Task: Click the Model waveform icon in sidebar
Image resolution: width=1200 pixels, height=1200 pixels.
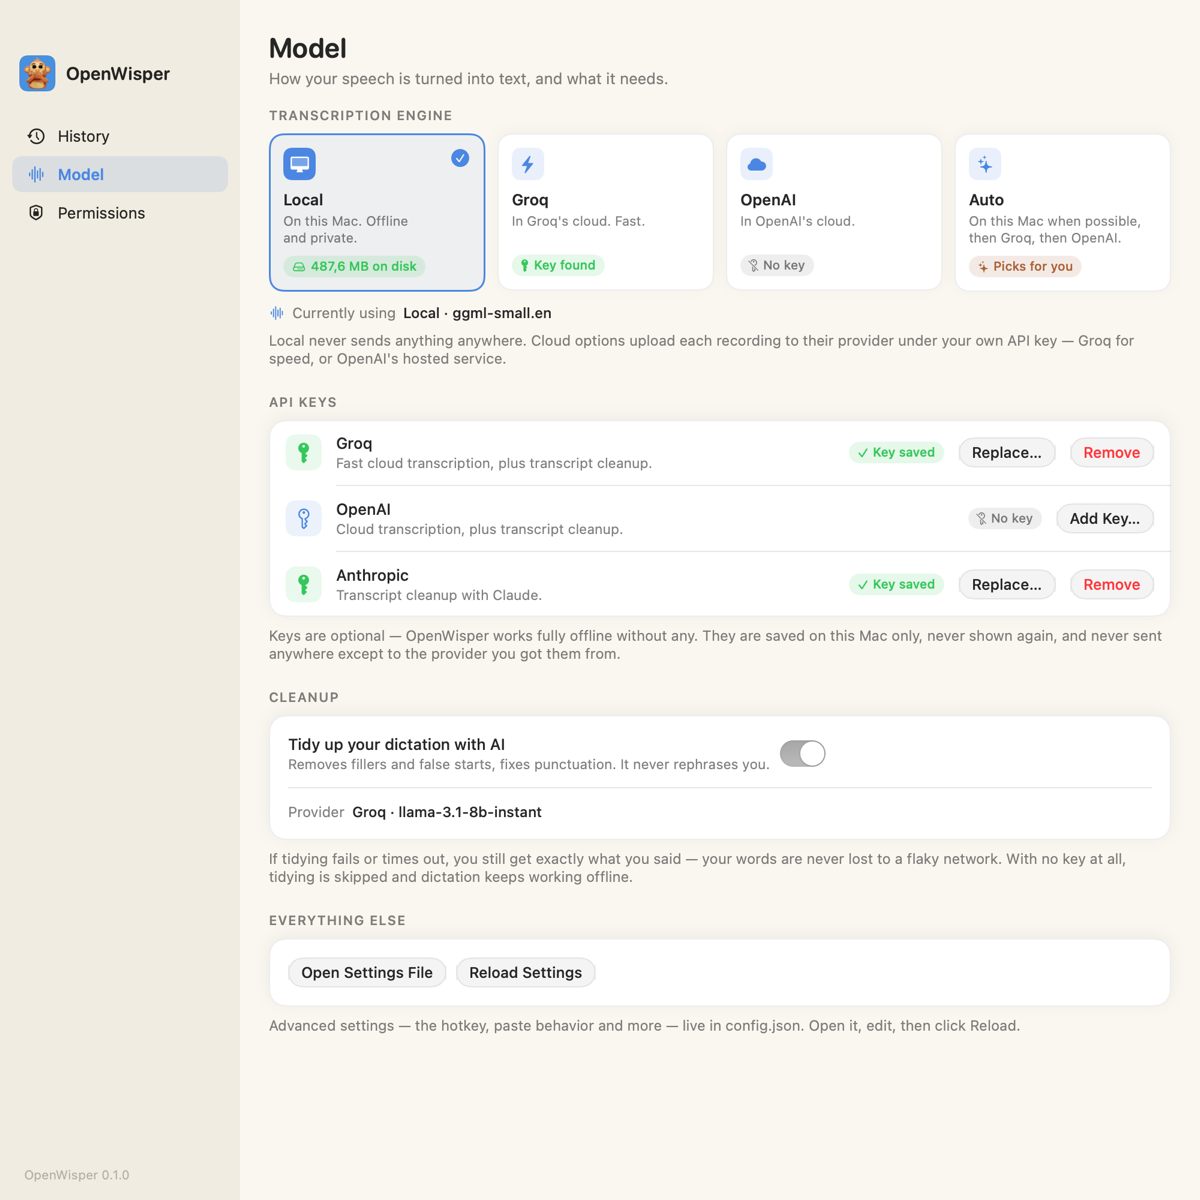Action: (x=36, y=174)
